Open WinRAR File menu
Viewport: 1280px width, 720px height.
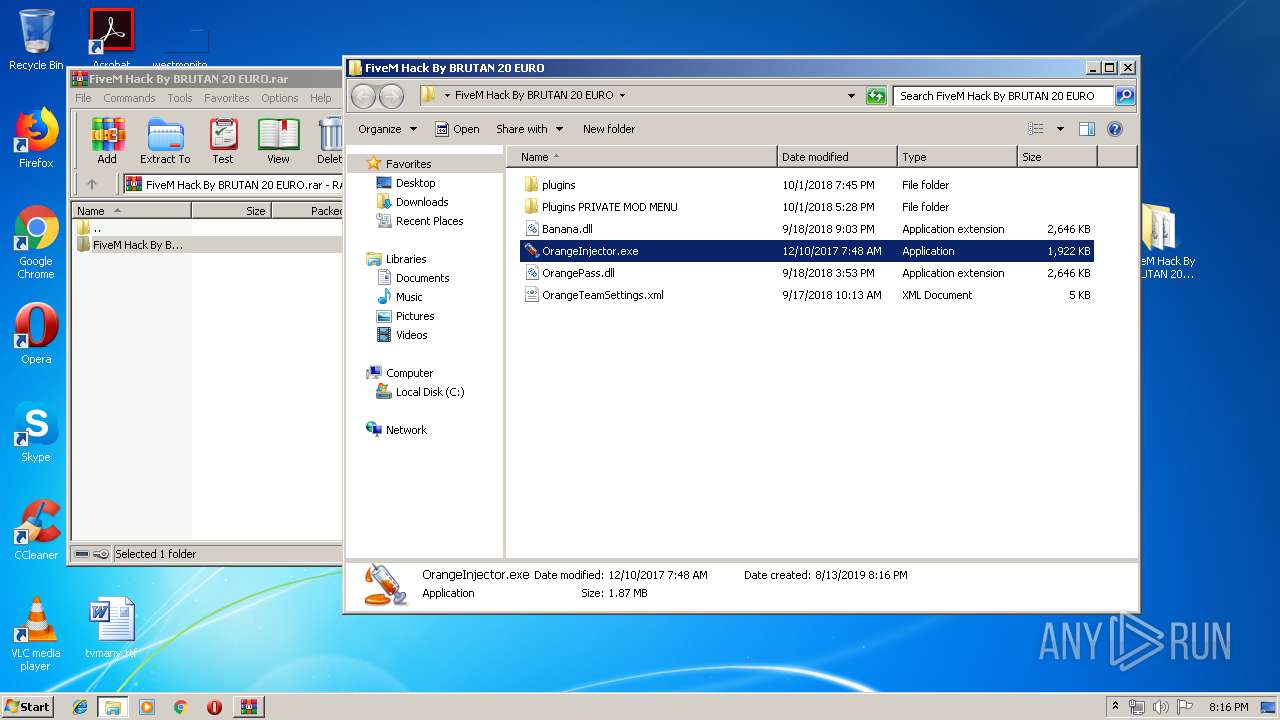coord(83,98)
